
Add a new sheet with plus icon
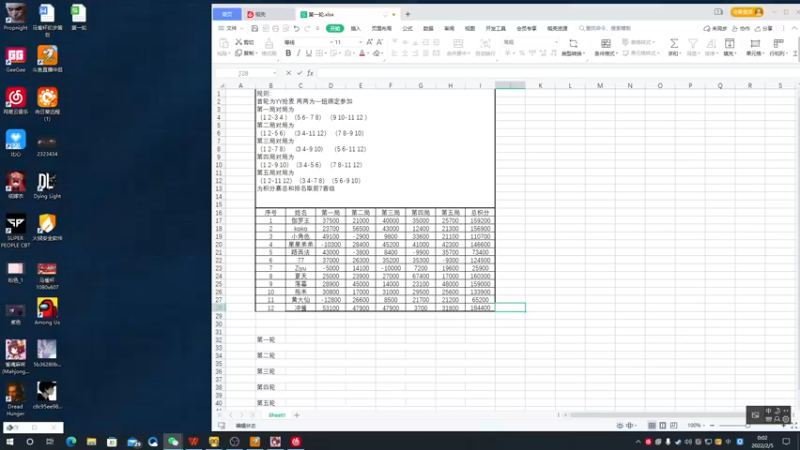[x=297, y=415]
